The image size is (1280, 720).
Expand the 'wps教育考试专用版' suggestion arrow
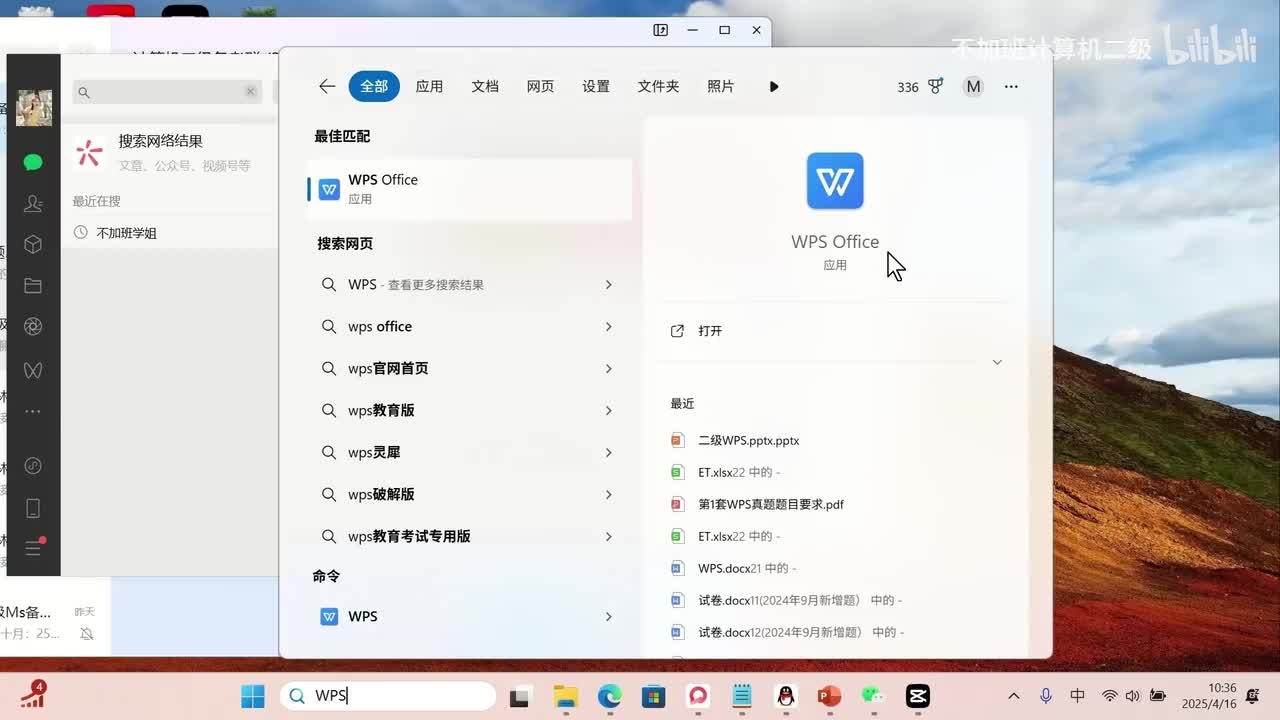coord(608,537)
